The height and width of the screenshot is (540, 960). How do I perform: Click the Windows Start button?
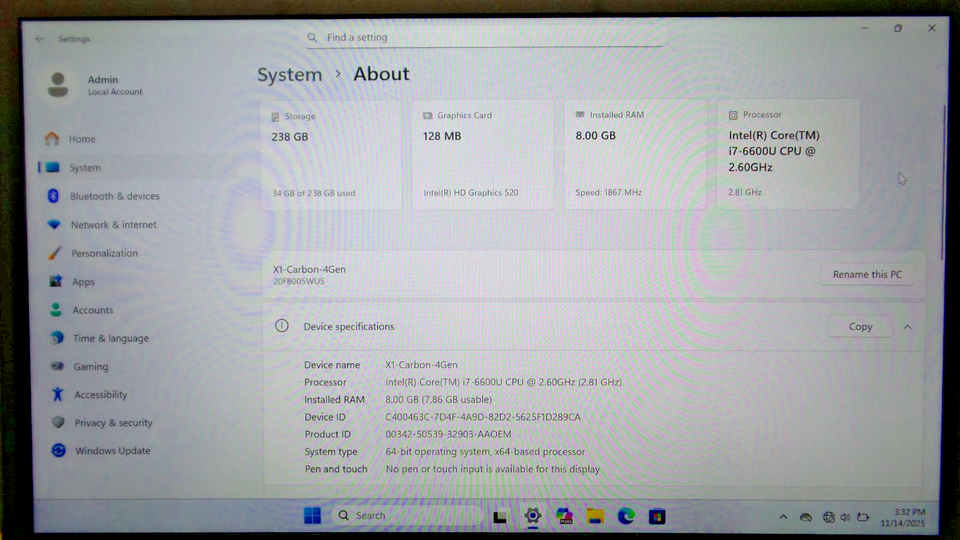point(312,516)
